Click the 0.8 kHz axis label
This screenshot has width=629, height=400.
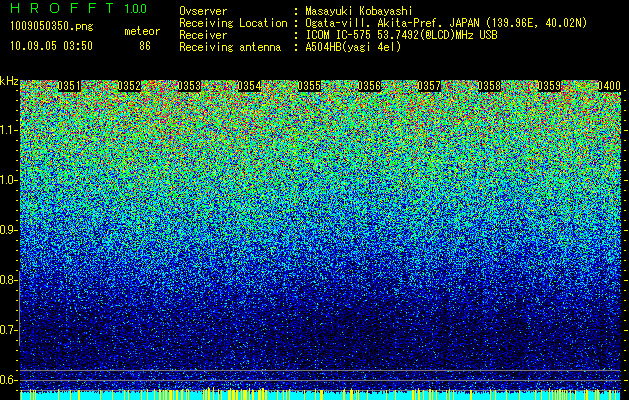[x=8, y=280]
